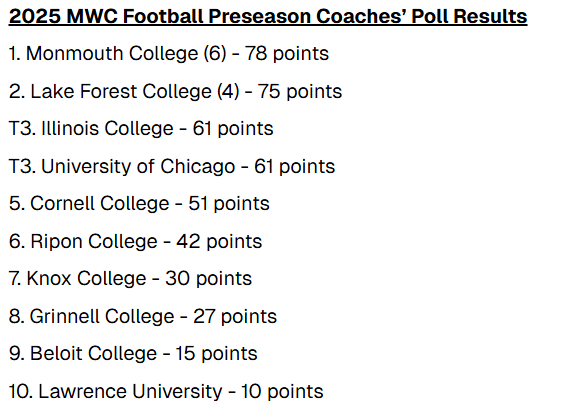Click the Grinnell College entry

pyautogui.click(x=143, y=317)
